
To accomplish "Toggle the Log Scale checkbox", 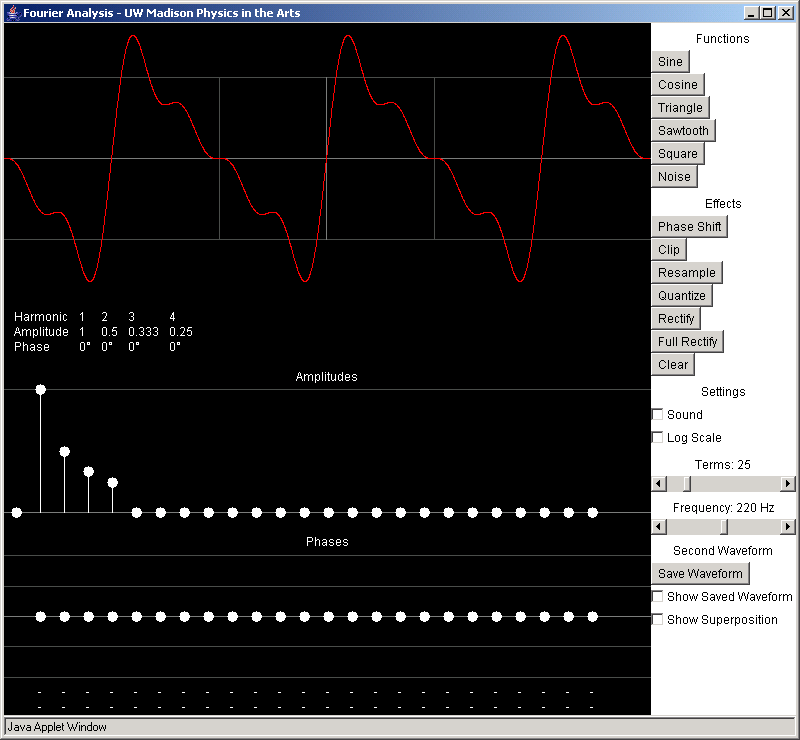I will coord(658,438).
